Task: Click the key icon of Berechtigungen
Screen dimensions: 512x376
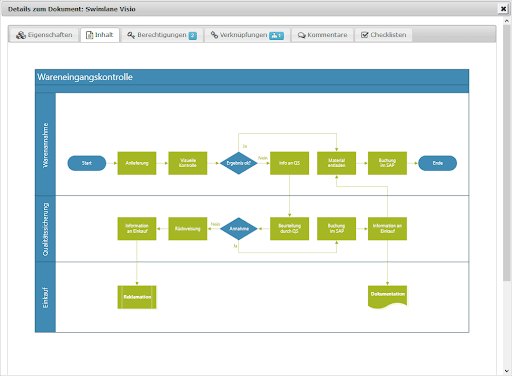Action: pos(131,35)
